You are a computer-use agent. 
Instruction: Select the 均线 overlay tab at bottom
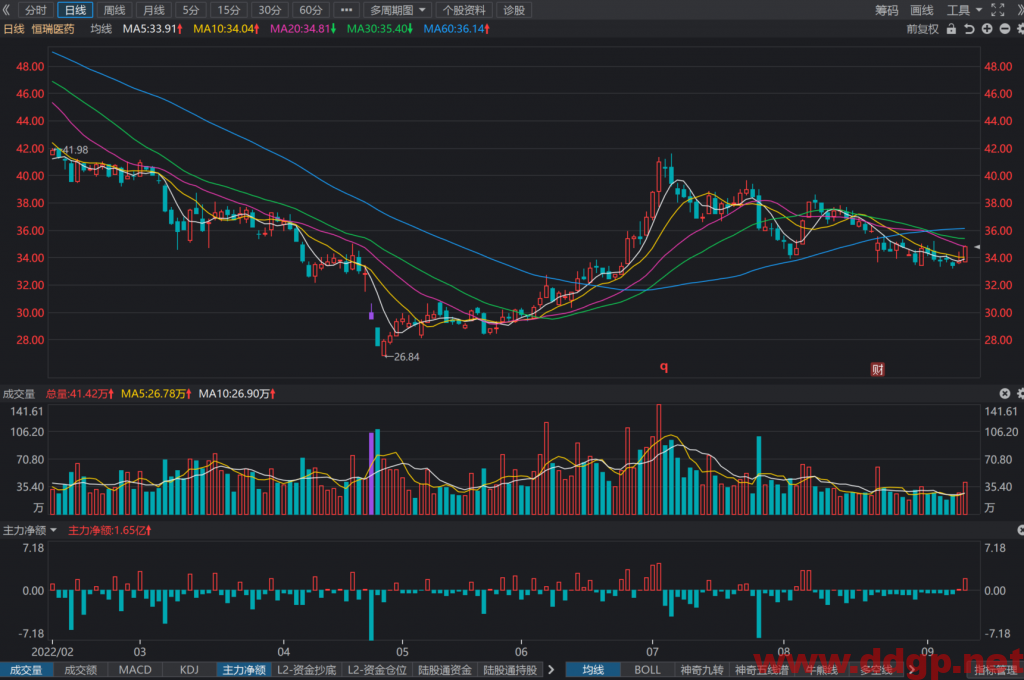pyautogui.click(x=593, y=670)
